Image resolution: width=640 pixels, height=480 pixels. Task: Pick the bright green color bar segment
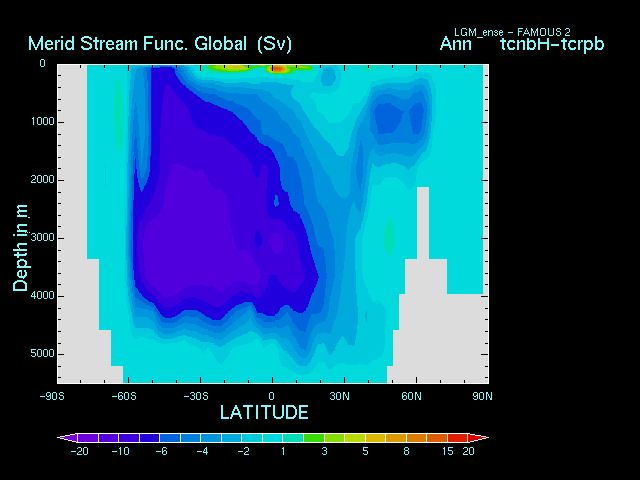pos(314,438)
